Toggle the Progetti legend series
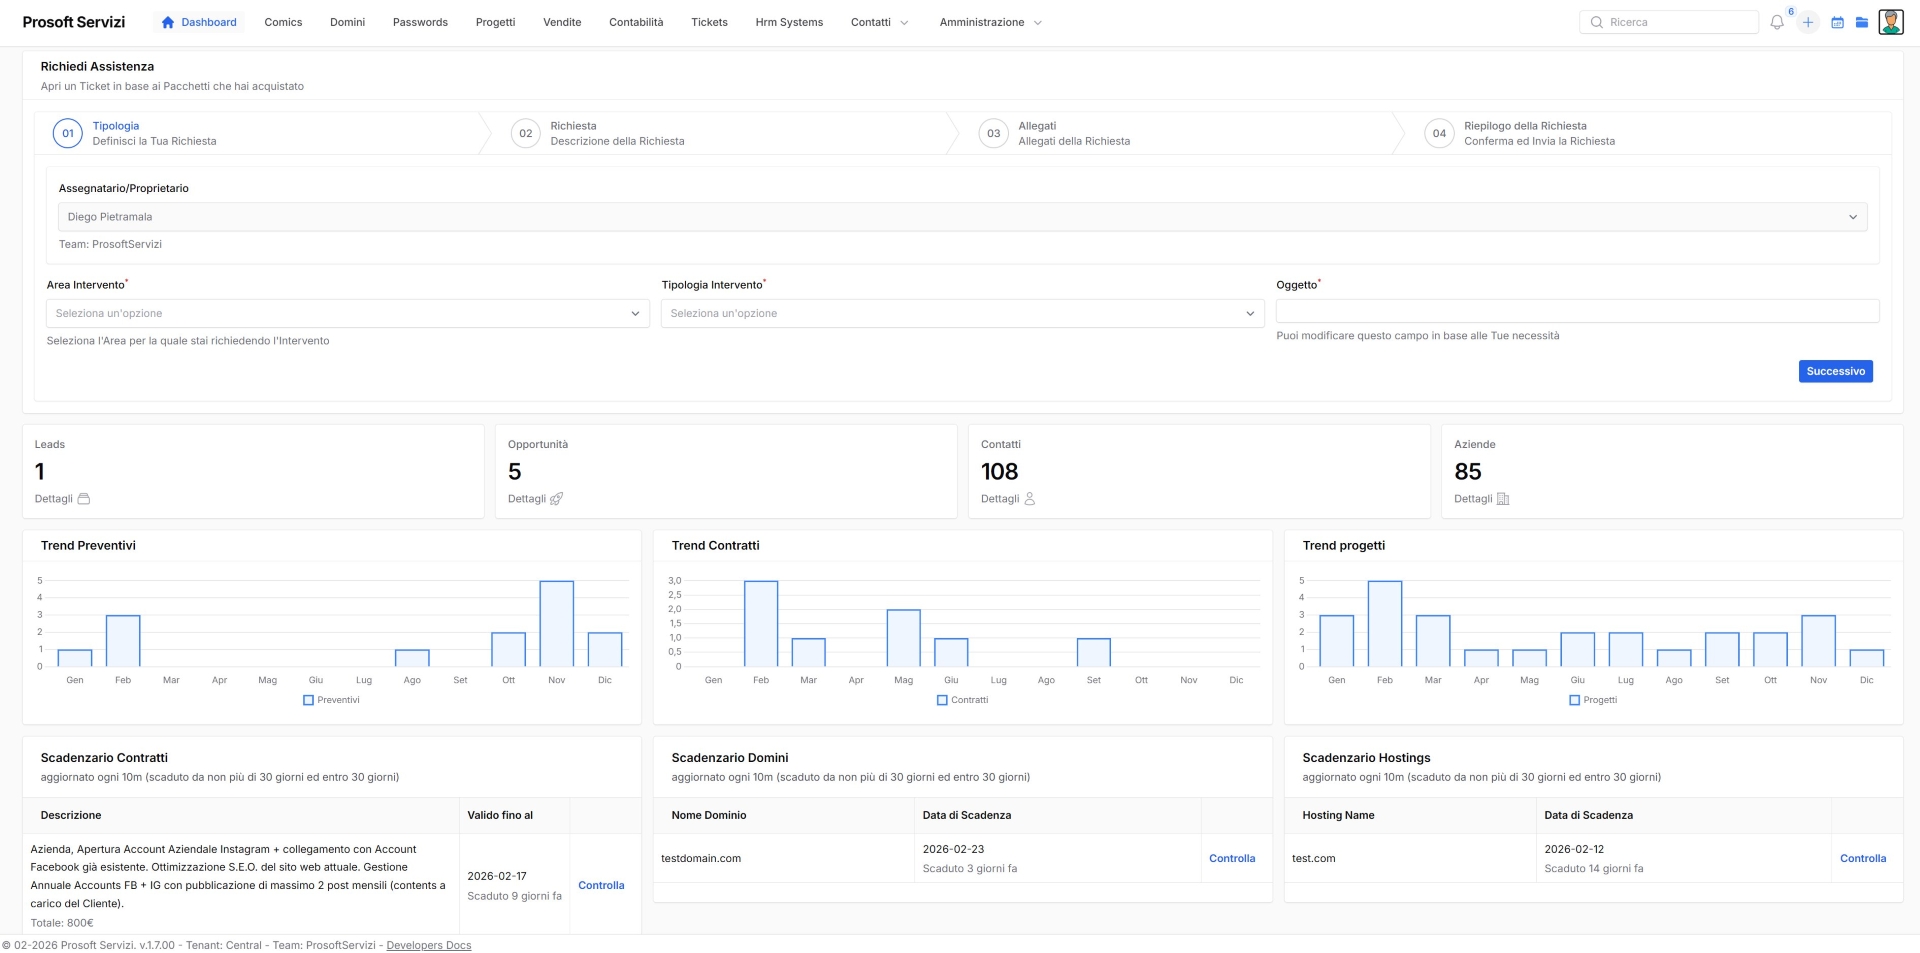 point(1594,700)
